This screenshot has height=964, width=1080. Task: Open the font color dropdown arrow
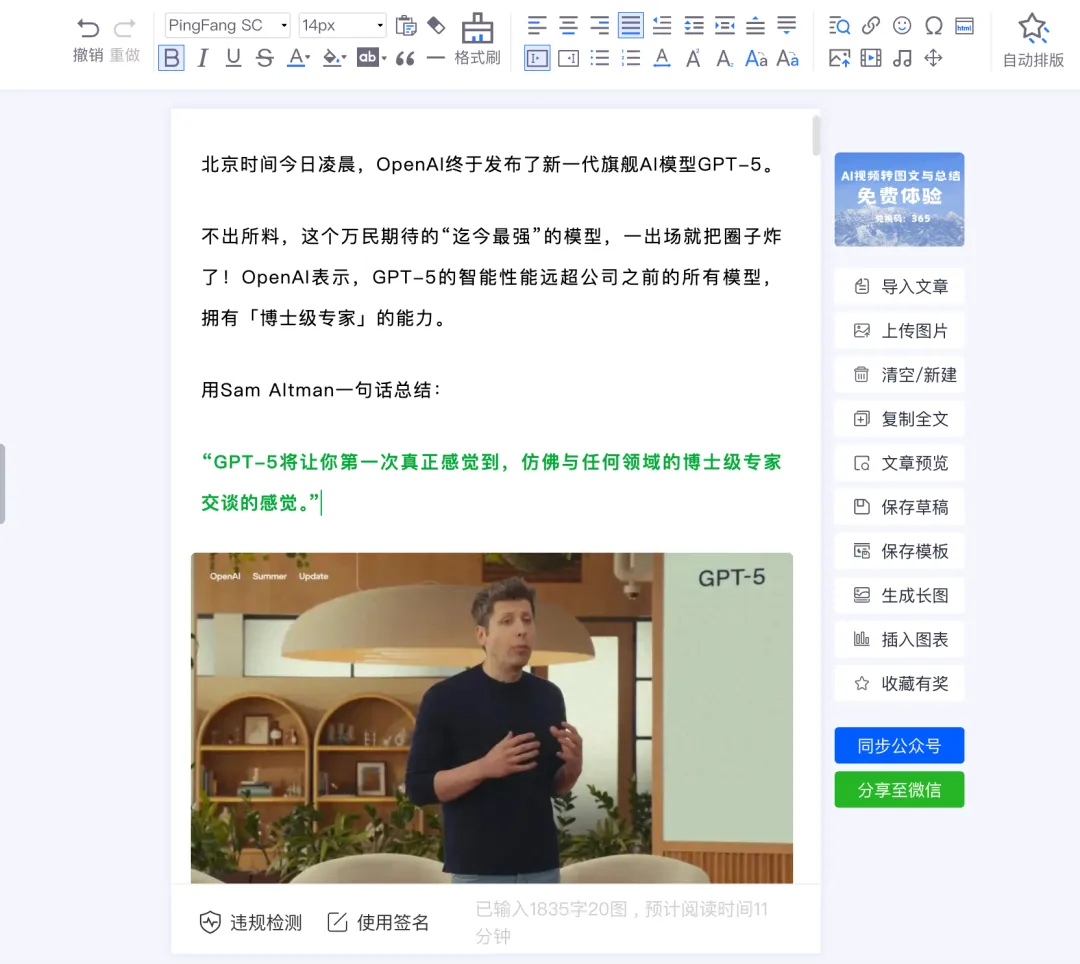308,58
